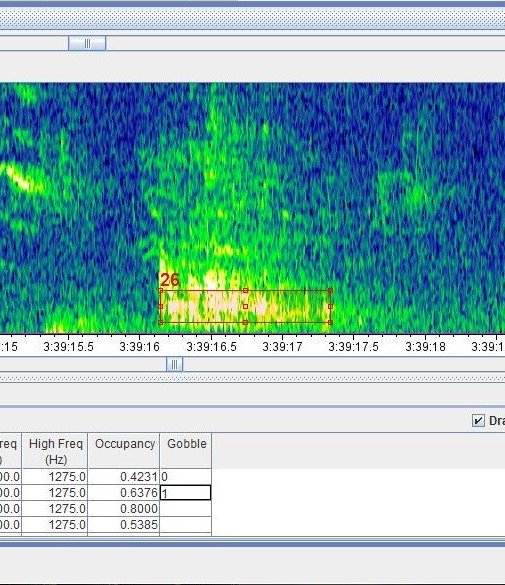Image resolution: width=505 pixels, height=585 pixels.
Task: Click the 3:39:15.5 time axis label
Action: point(68,347)
